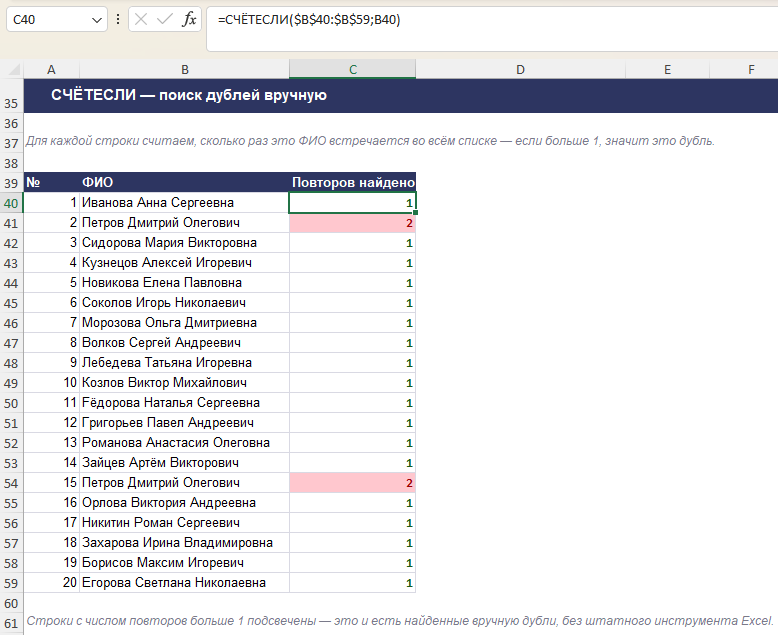Viewport: 778px width, 635px height.
Task: Click the fill handle of cell C40
Action: [415, 212]
